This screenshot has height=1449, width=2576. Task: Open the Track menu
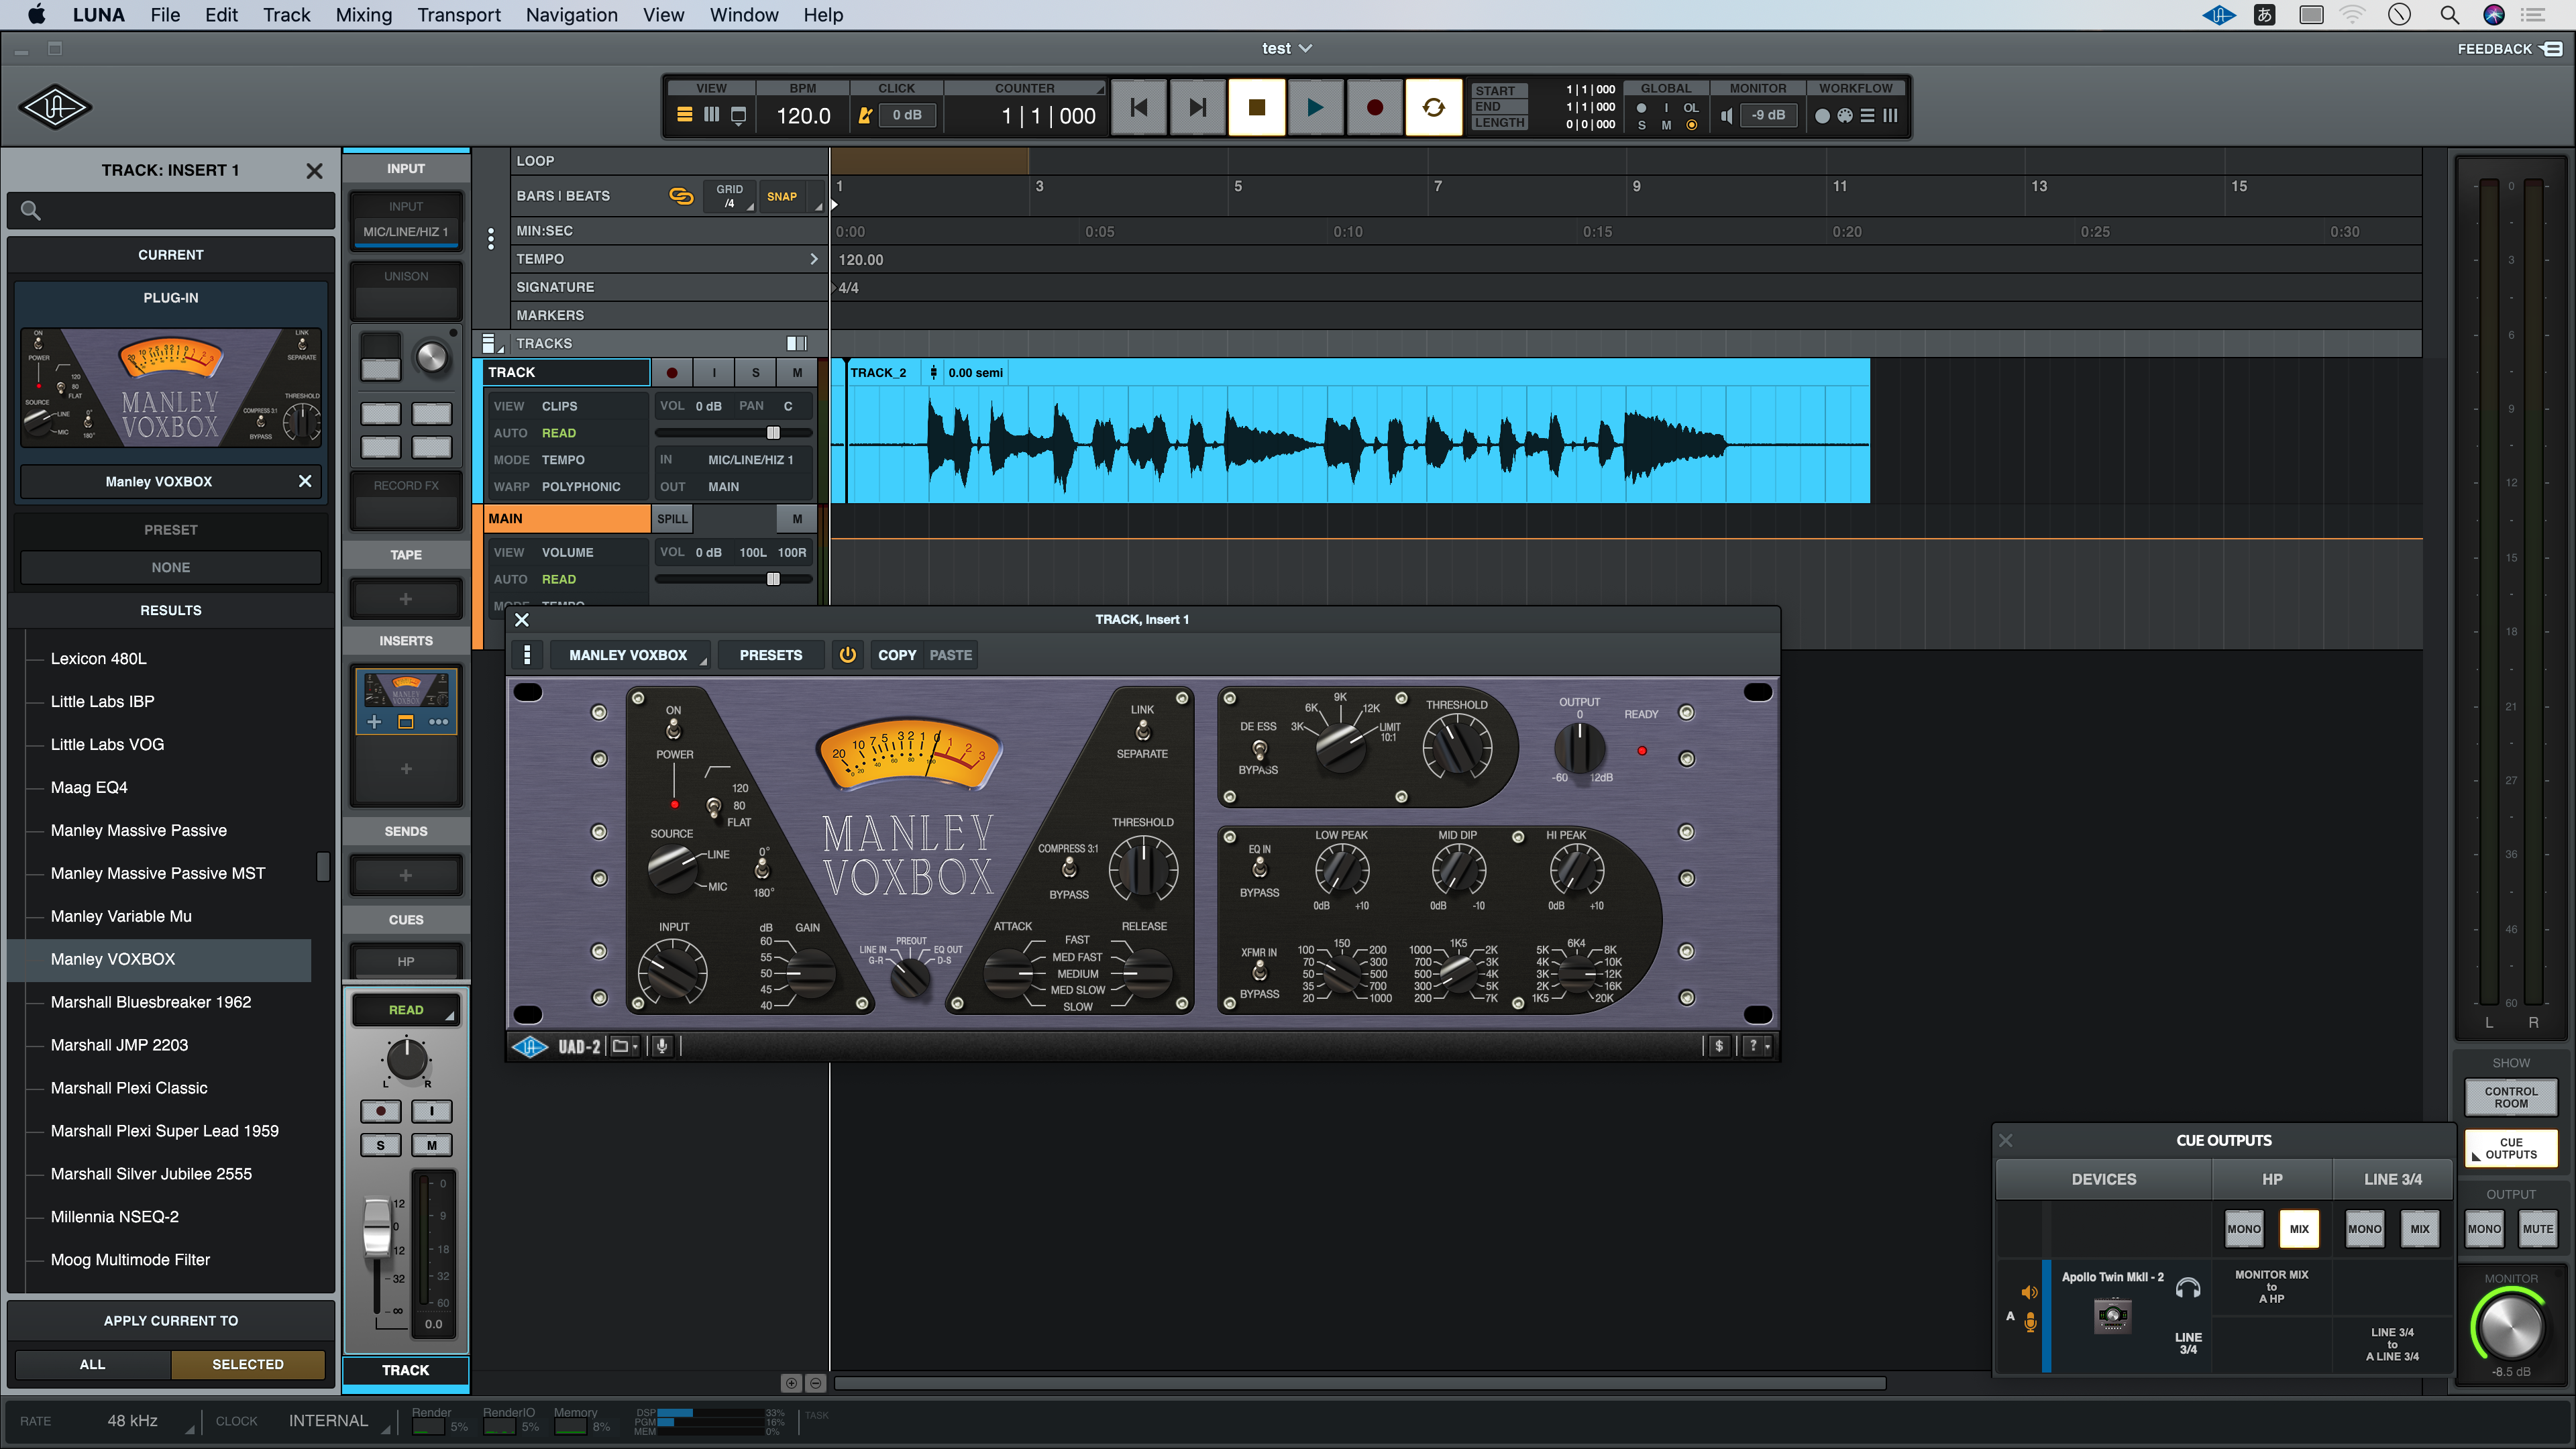click(x=287, y=15)
